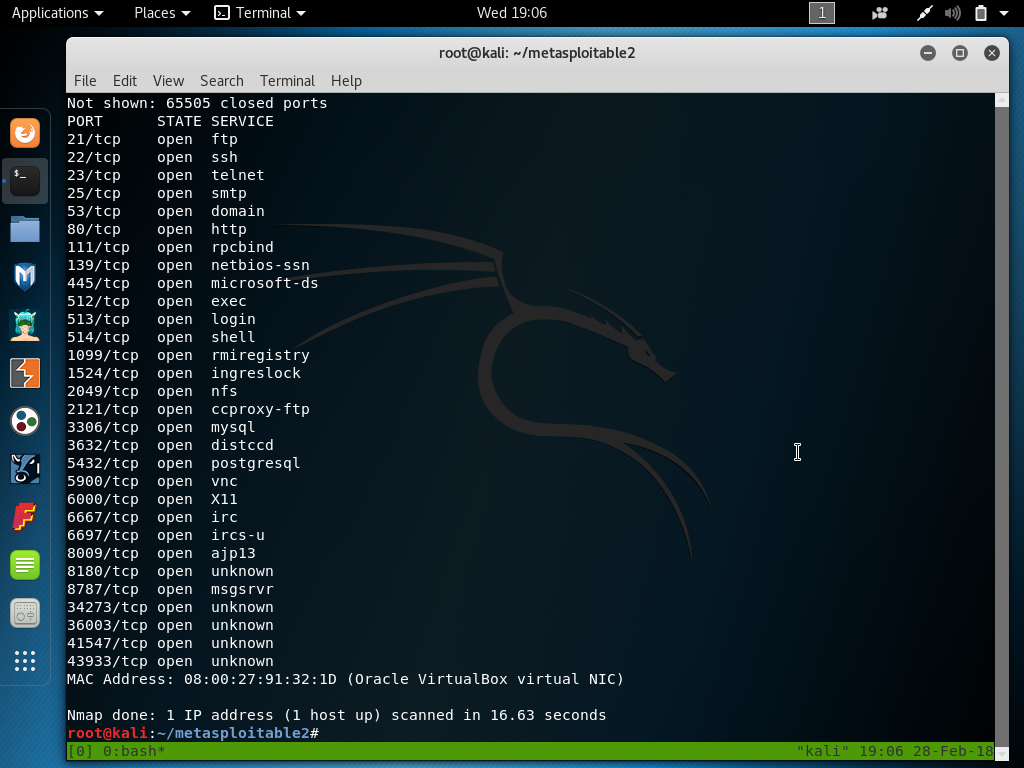The height and width of the screenshot is (768, 1024).
Task: Open the Terminal menu in menubar
Action: [287, 81]
